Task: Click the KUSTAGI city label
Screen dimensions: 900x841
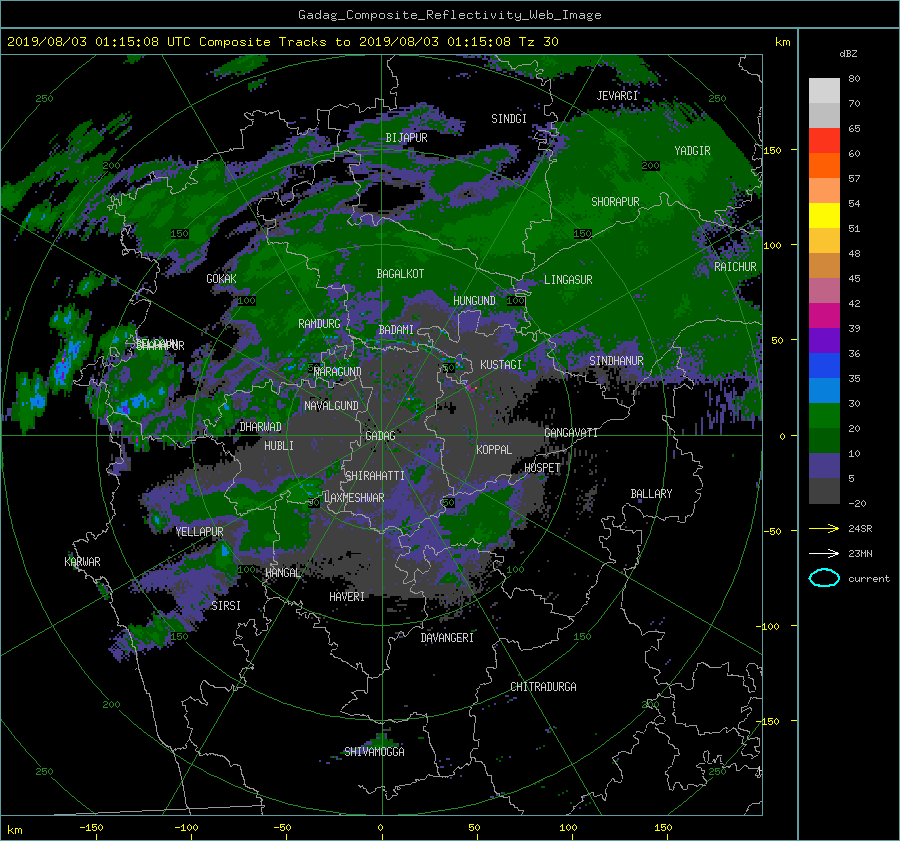Action: pos(501,365)
